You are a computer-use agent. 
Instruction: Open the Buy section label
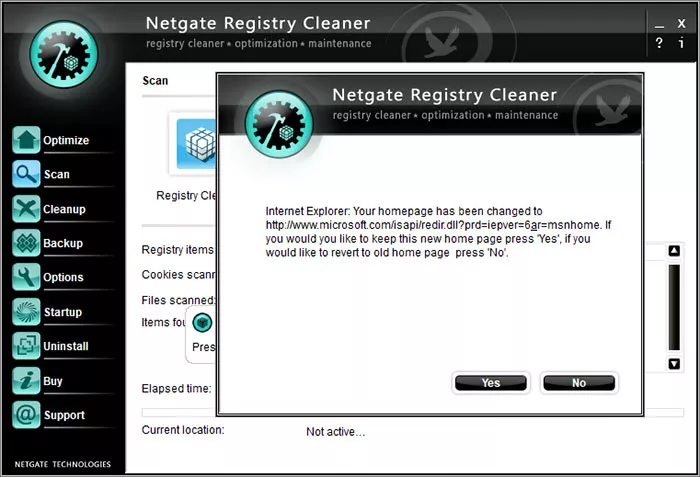pos(53,381)
